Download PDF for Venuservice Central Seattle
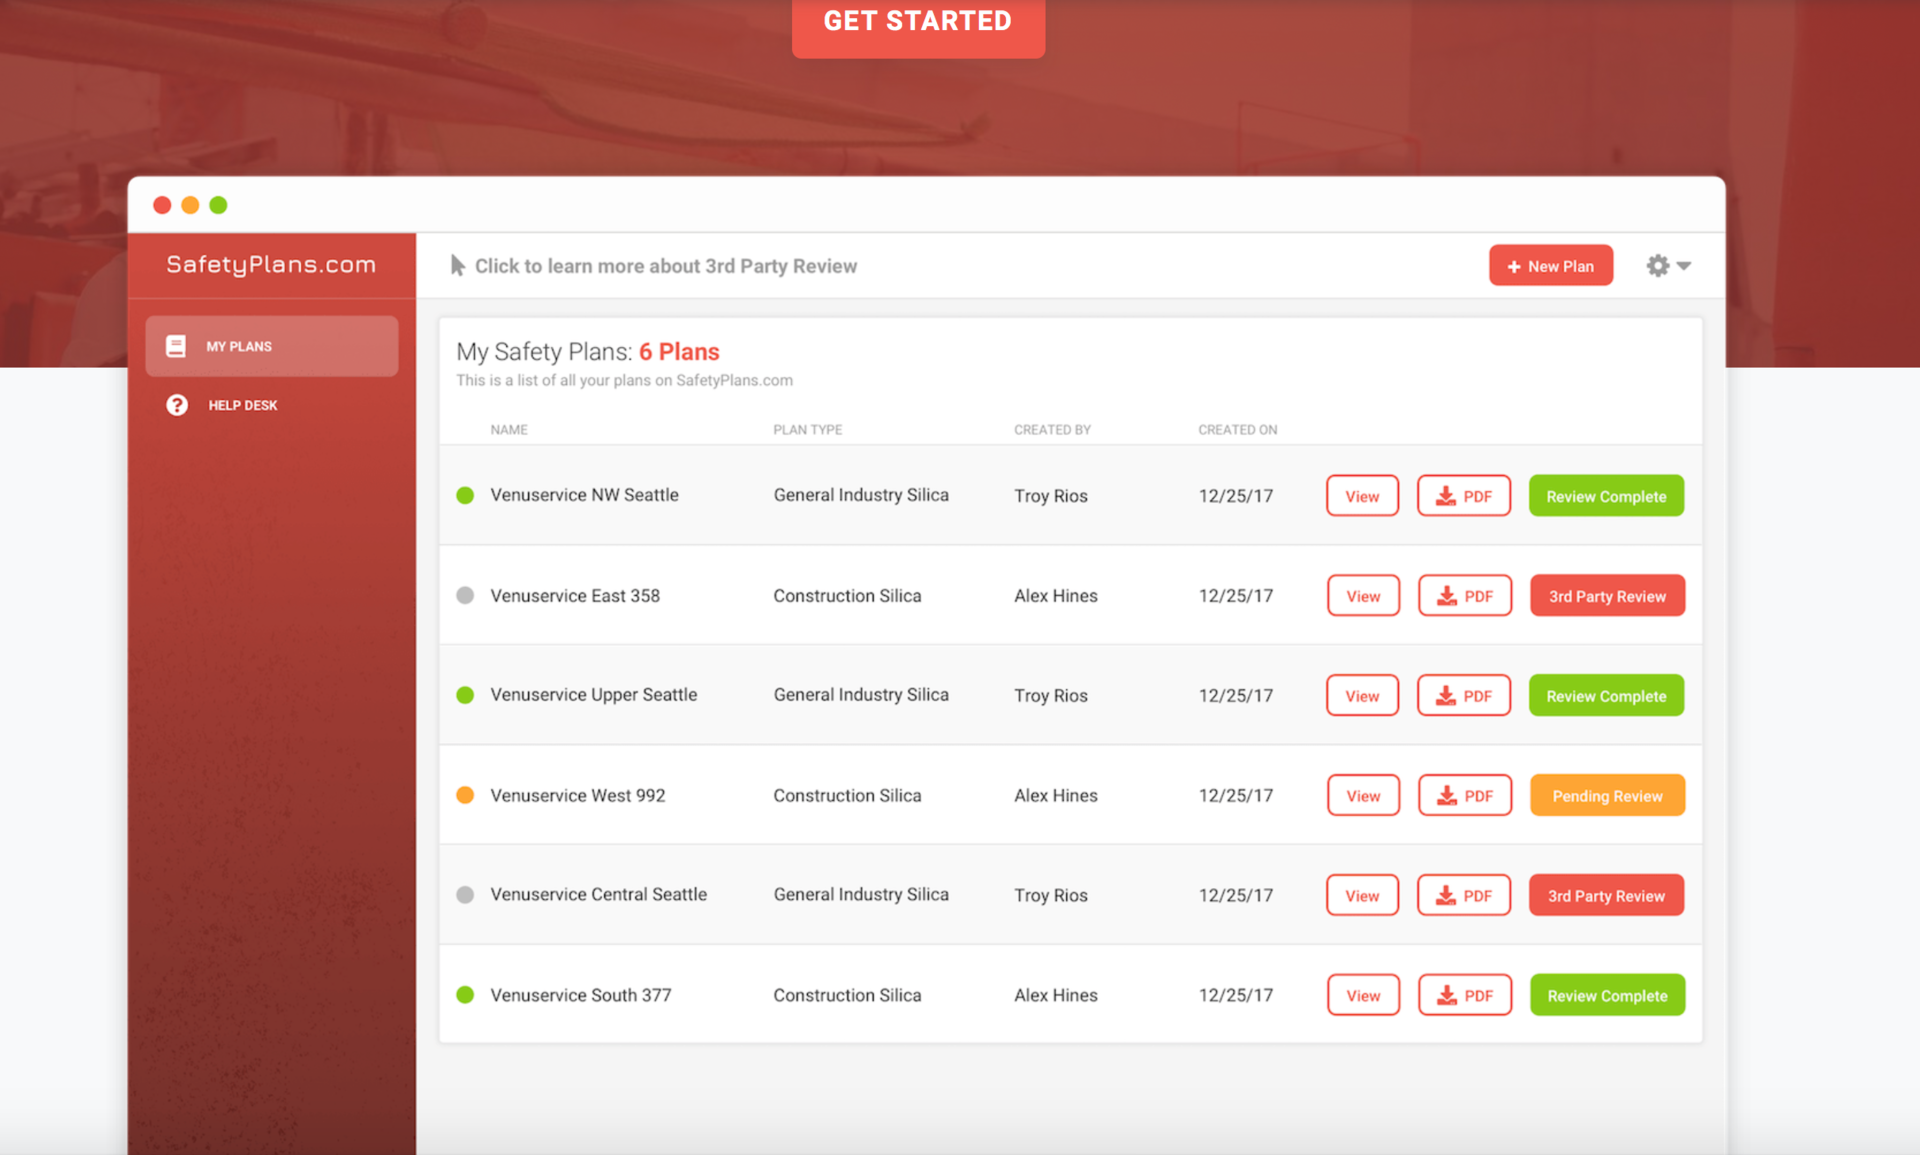This screenshot has width=1920, height=1155. (x=1464, y=896)
